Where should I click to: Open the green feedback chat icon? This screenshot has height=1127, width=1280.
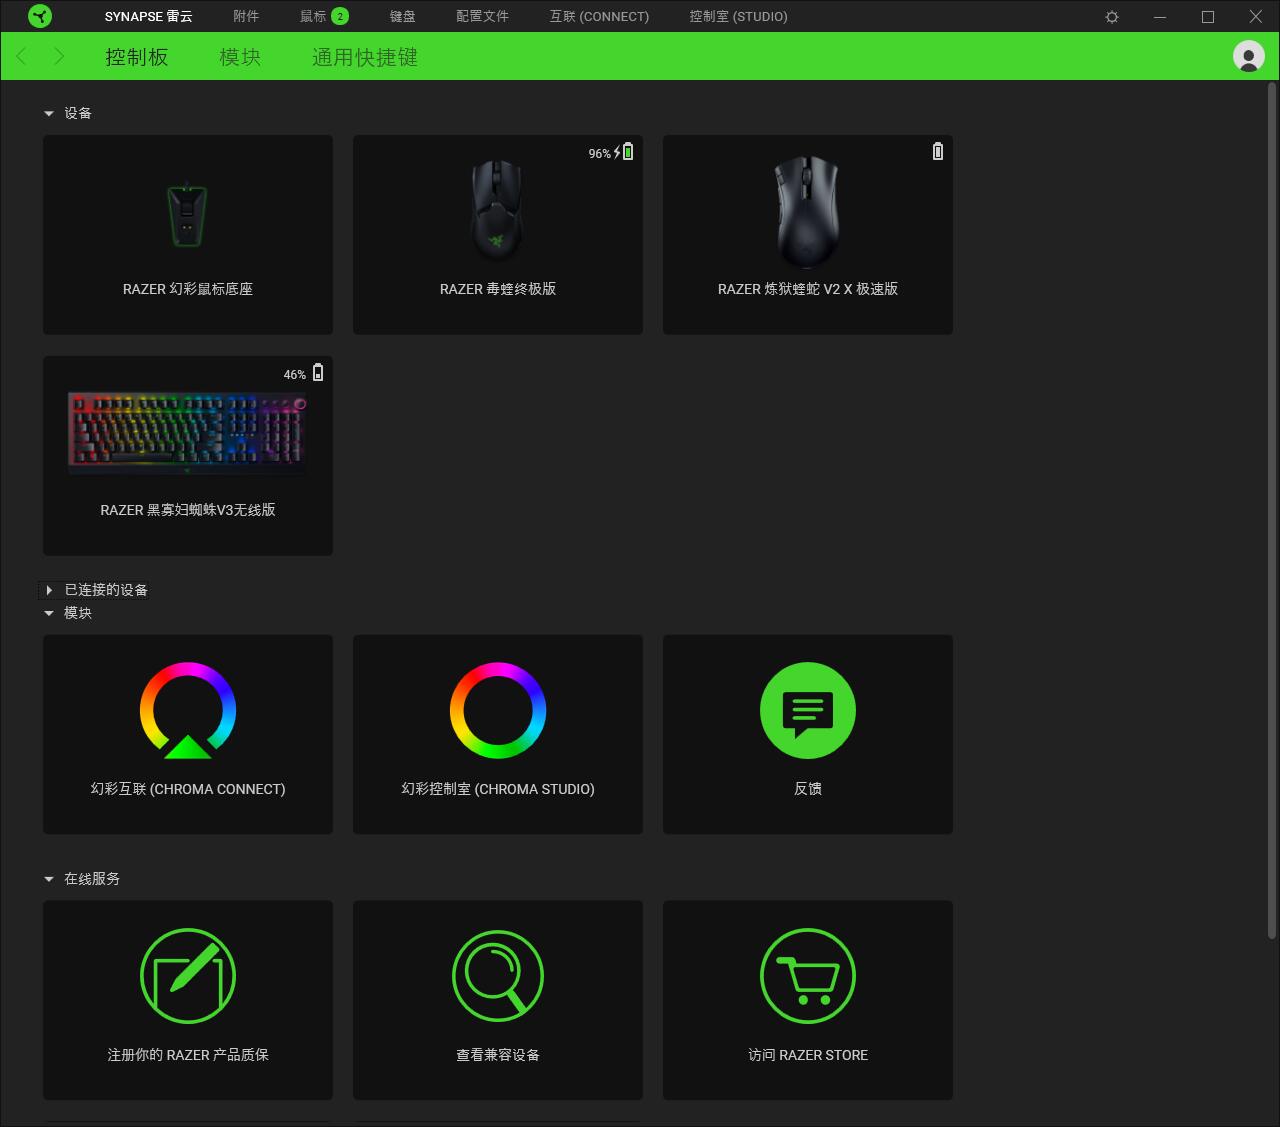click(808, 710)
